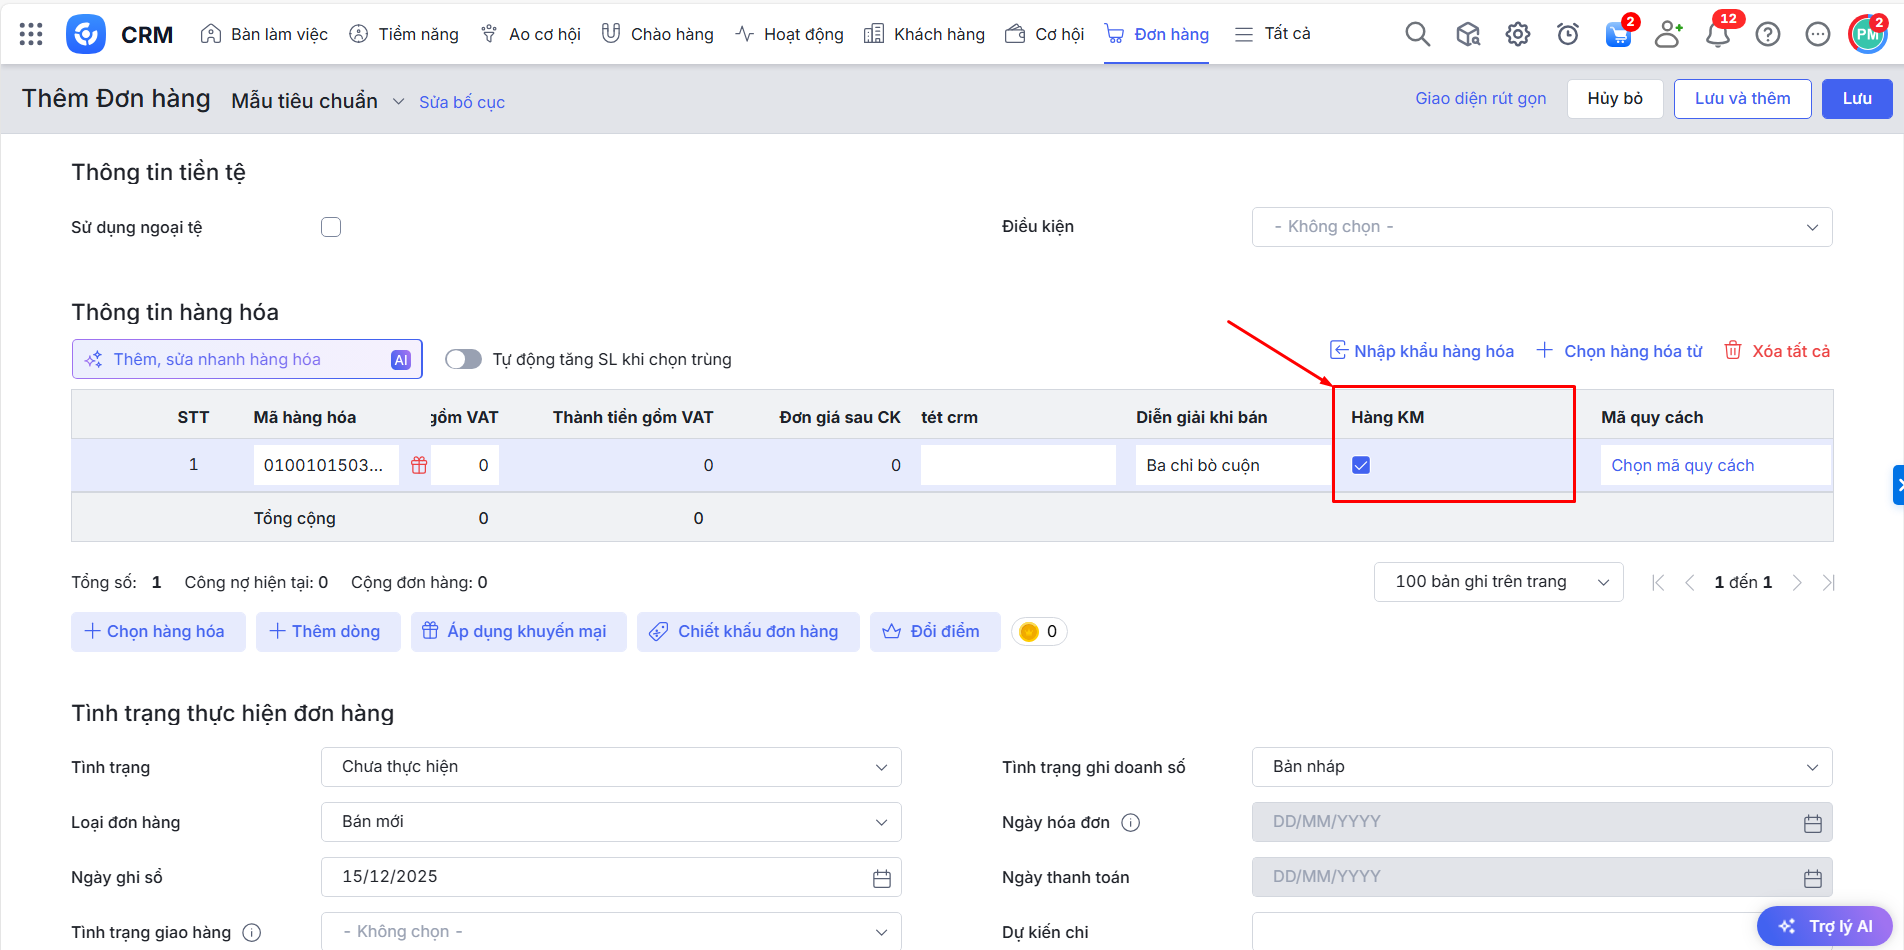Expand the Tình trạng dropdown Chưa thực hiện
The image size is (1904, 950).
(611, 767)
